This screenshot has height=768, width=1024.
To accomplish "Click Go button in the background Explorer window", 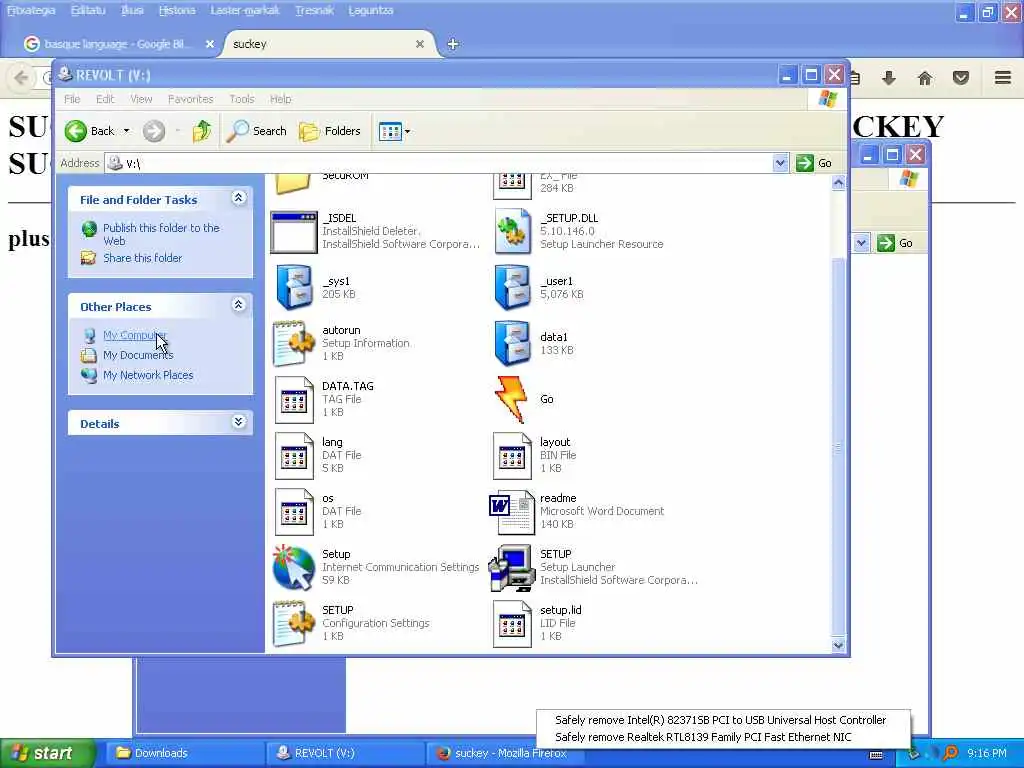I will (895, 243).
